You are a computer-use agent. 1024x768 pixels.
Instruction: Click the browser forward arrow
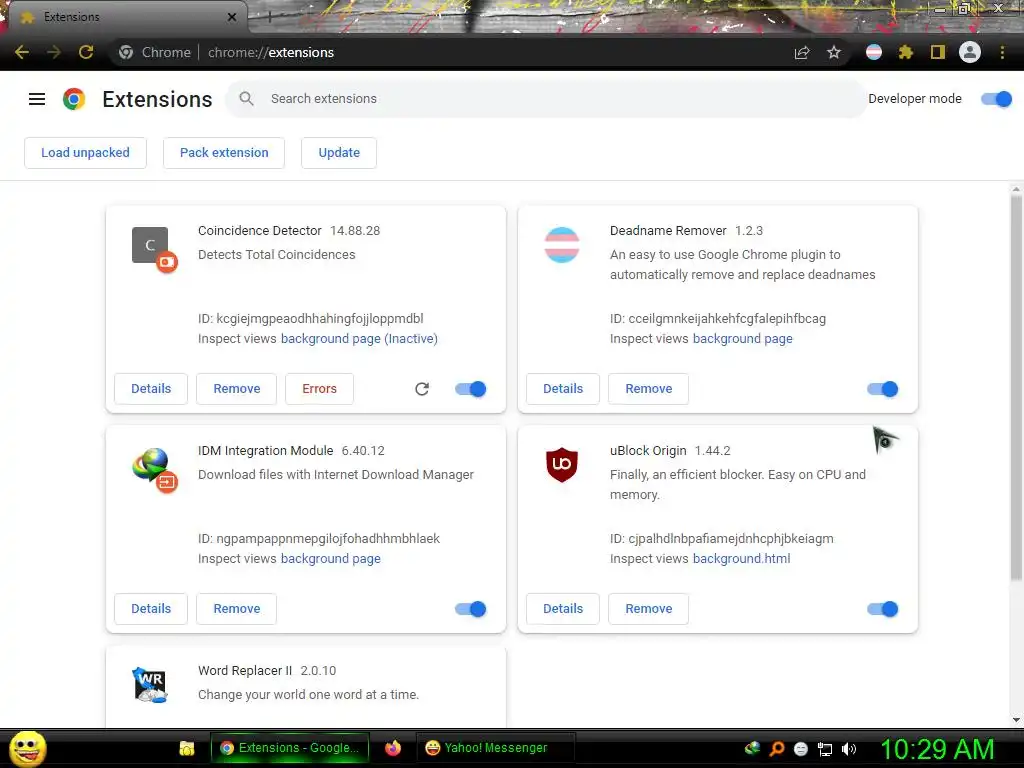click(x=54, y=52)
